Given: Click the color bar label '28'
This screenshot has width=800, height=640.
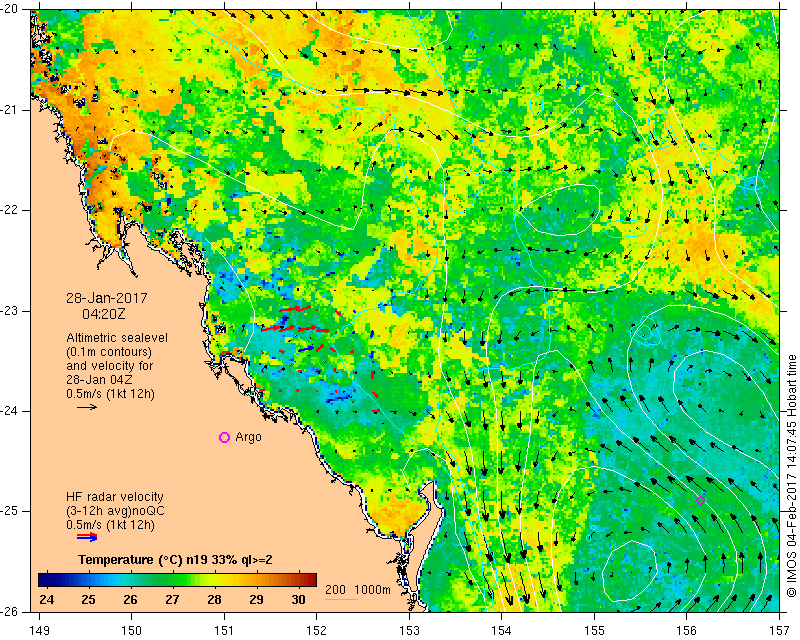Looking at the screenshot, I should (214, 599).
